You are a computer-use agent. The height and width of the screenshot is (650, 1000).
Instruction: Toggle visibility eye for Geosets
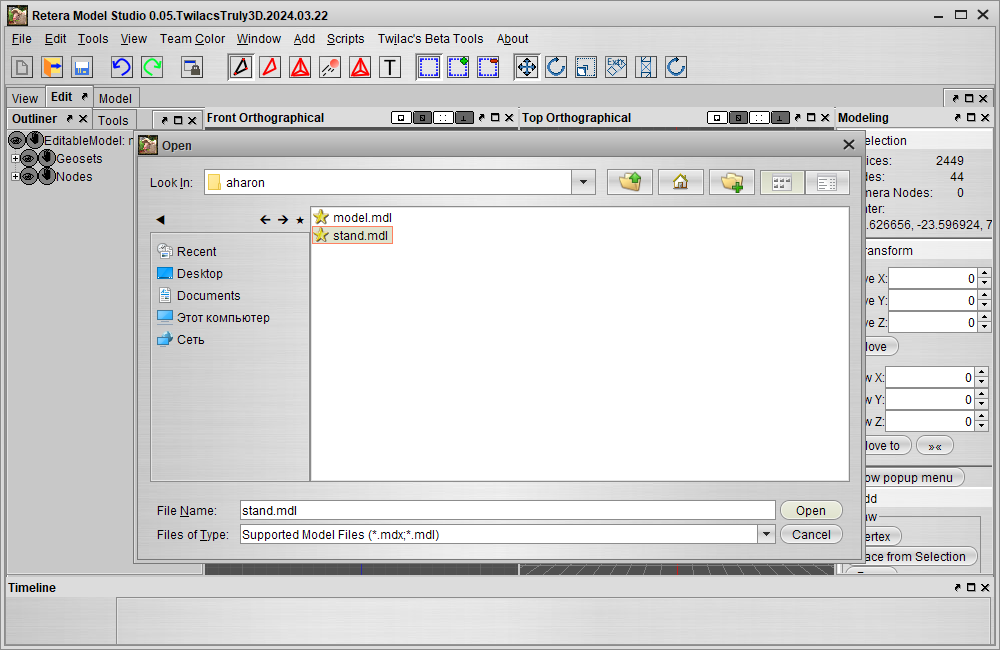(29, 158)
